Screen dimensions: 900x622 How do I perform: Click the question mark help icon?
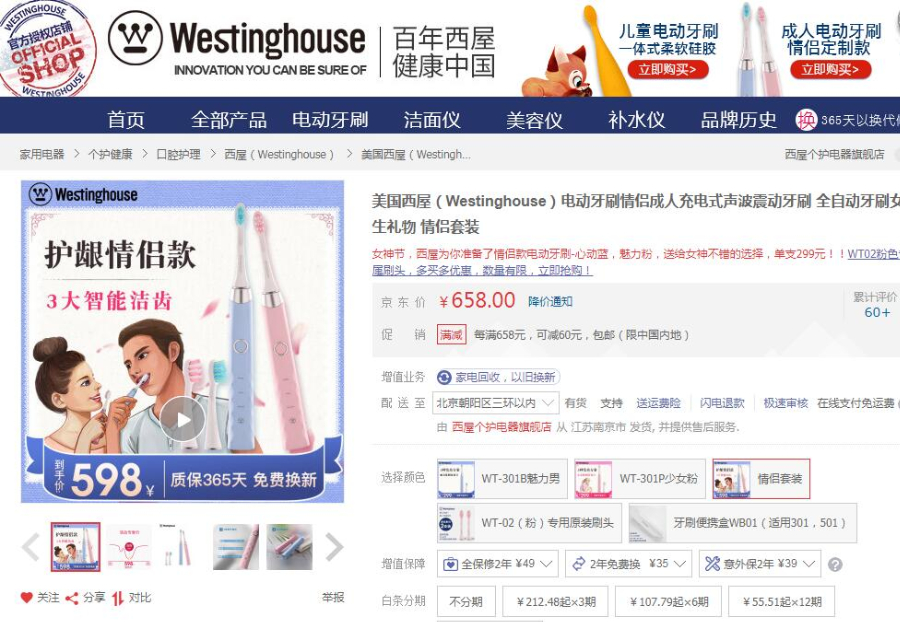[835, 565]
